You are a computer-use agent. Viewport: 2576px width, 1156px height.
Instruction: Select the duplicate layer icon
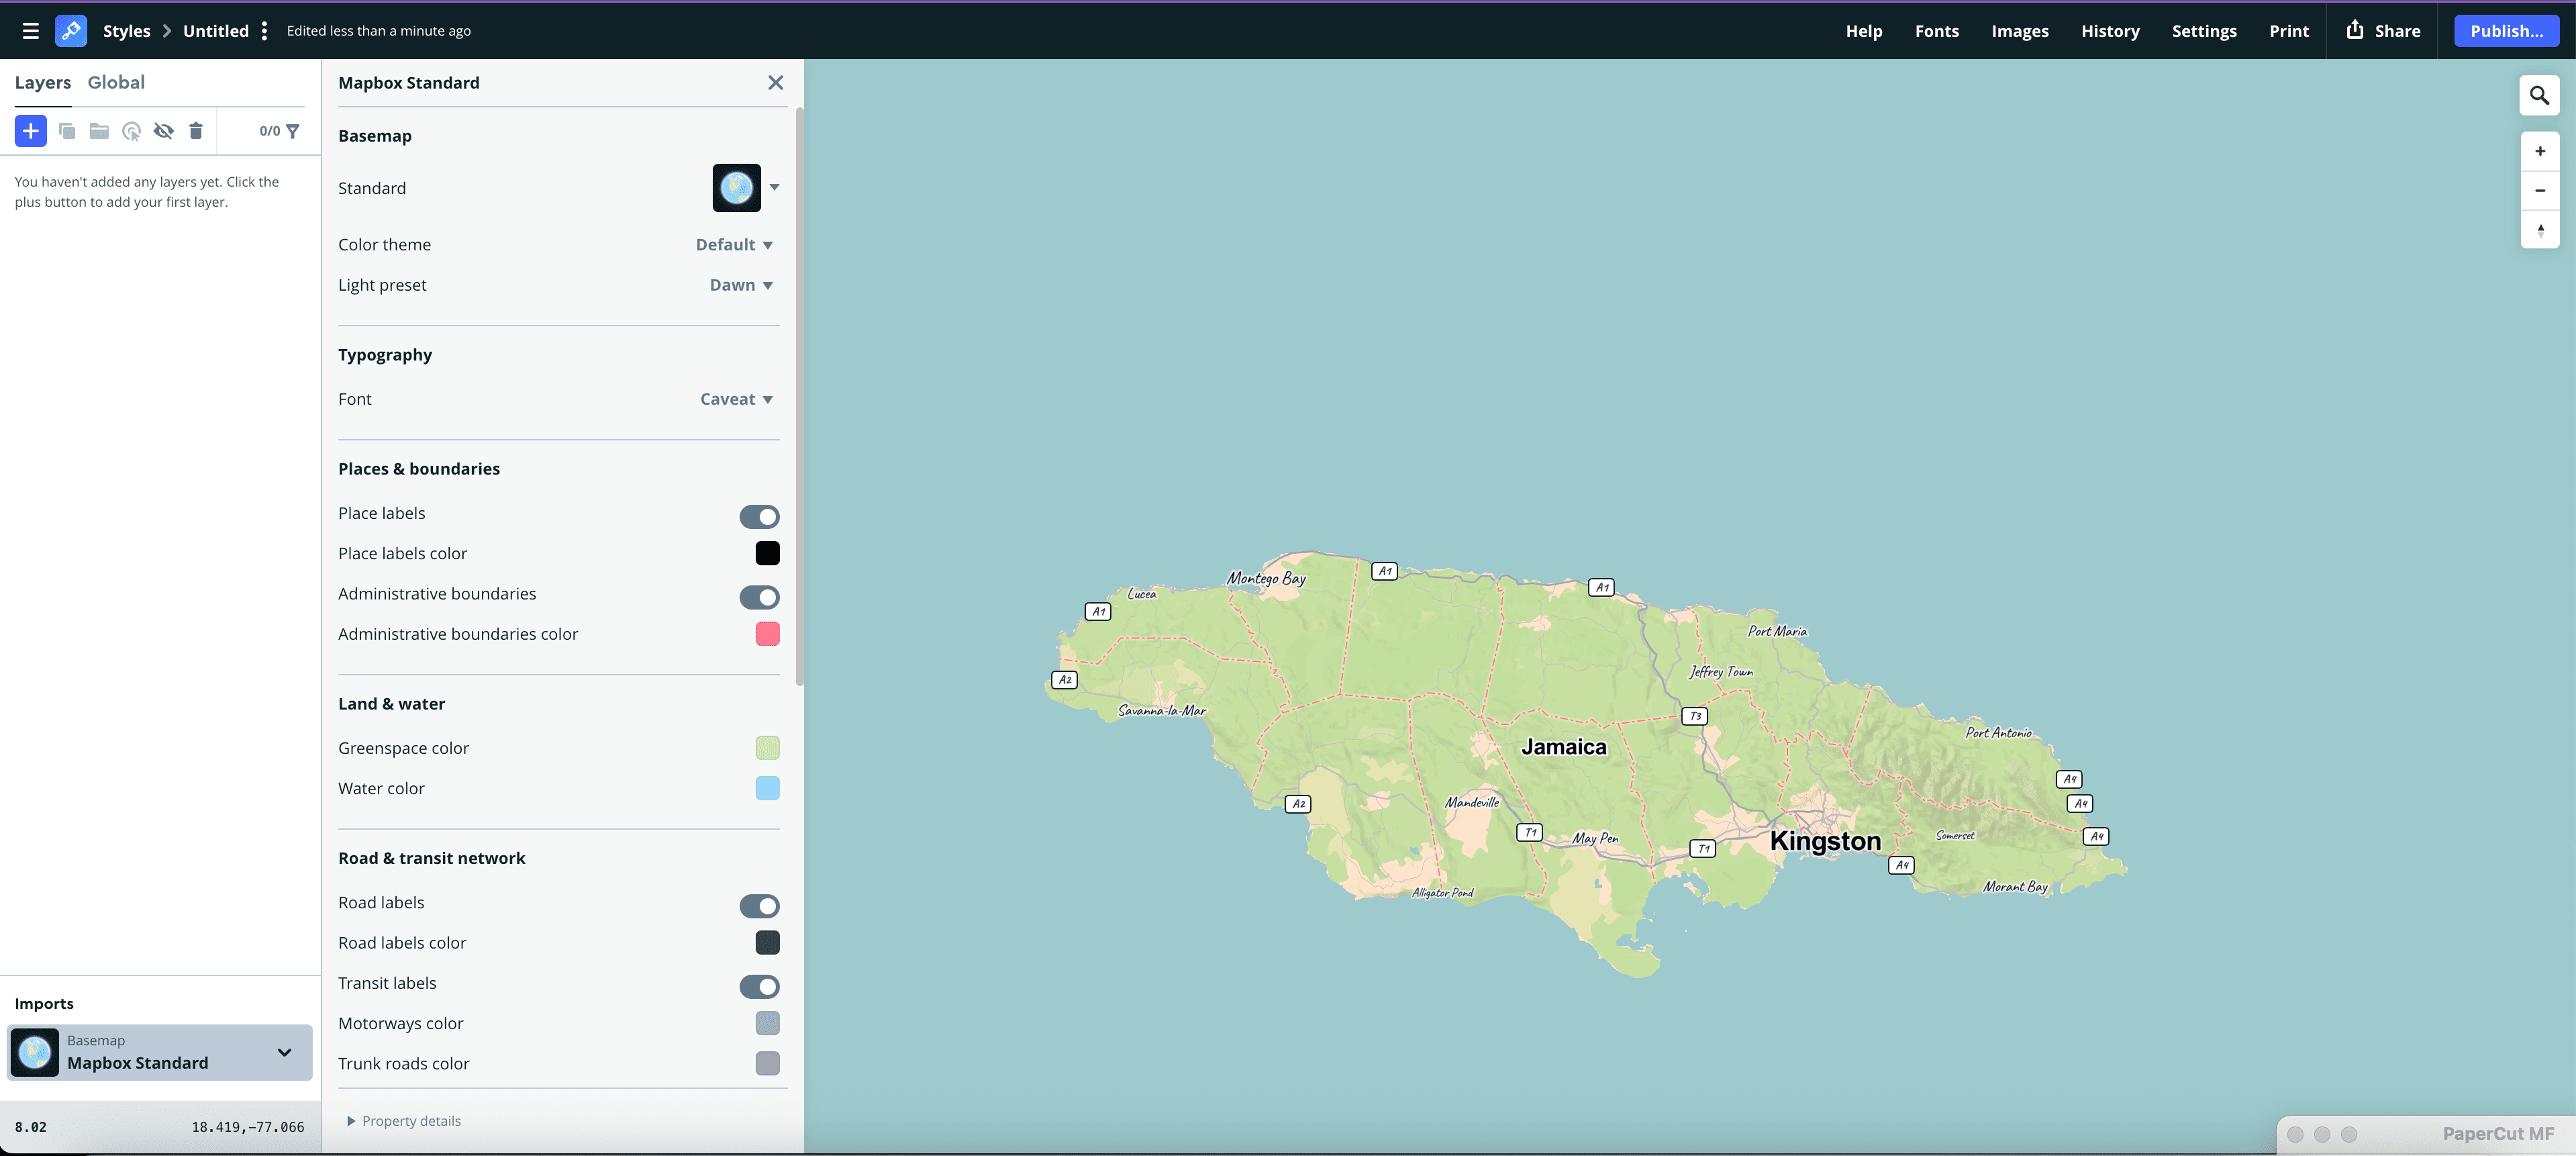[67, 131]
